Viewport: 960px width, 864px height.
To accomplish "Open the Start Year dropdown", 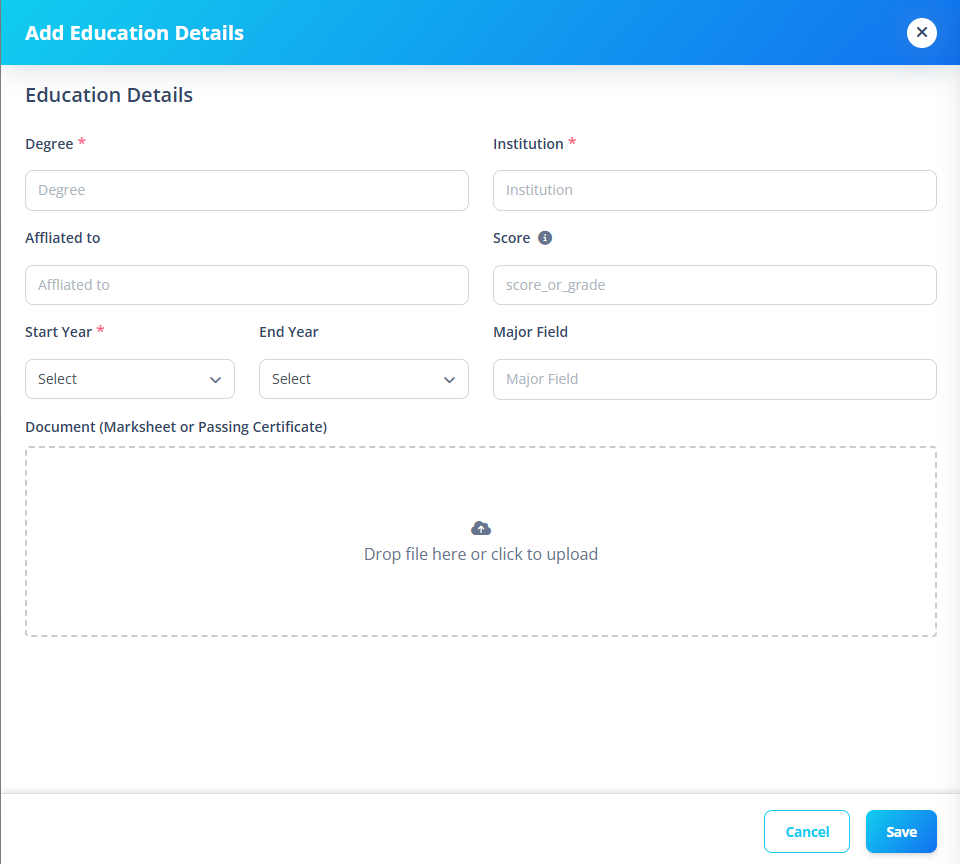I will [x=130, y=379].
